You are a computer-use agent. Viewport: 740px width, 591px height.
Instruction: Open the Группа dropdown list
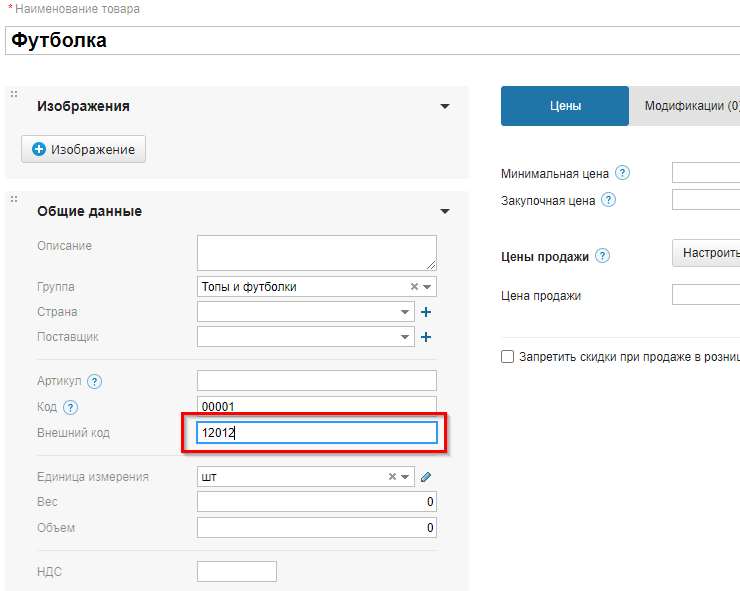[x=428, y=287]
